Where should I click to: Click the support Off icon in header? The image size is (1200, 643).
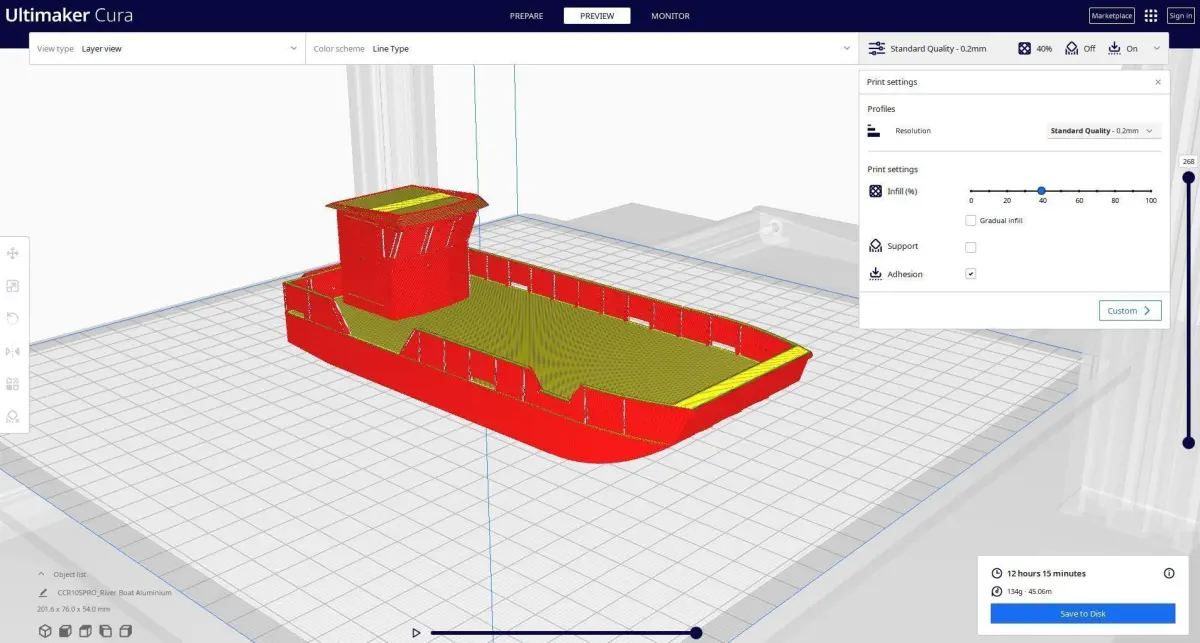tap(1072, 48)
